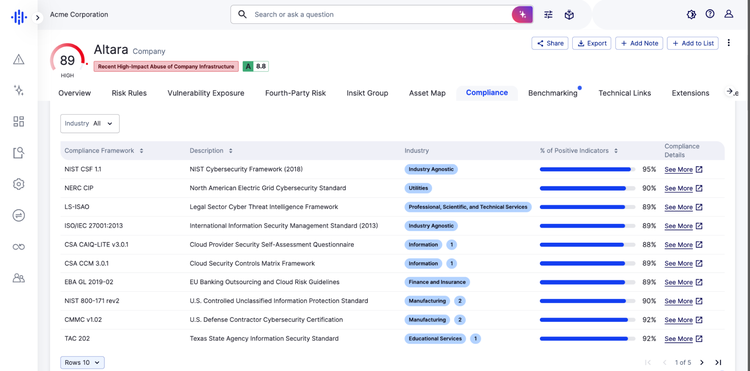The height and width of the screenshot is (371, 750).
Task: Click the Export button
Action: click(592, 43)
